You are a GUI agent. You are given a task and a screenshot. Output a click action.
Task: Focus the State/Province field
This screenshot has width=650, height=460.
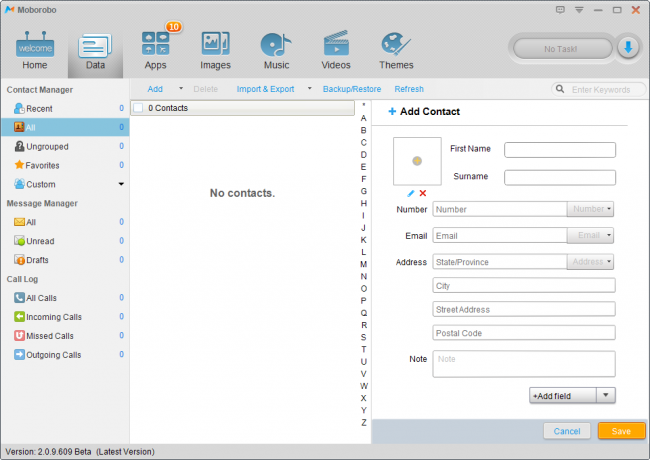[x=500, y=262]
